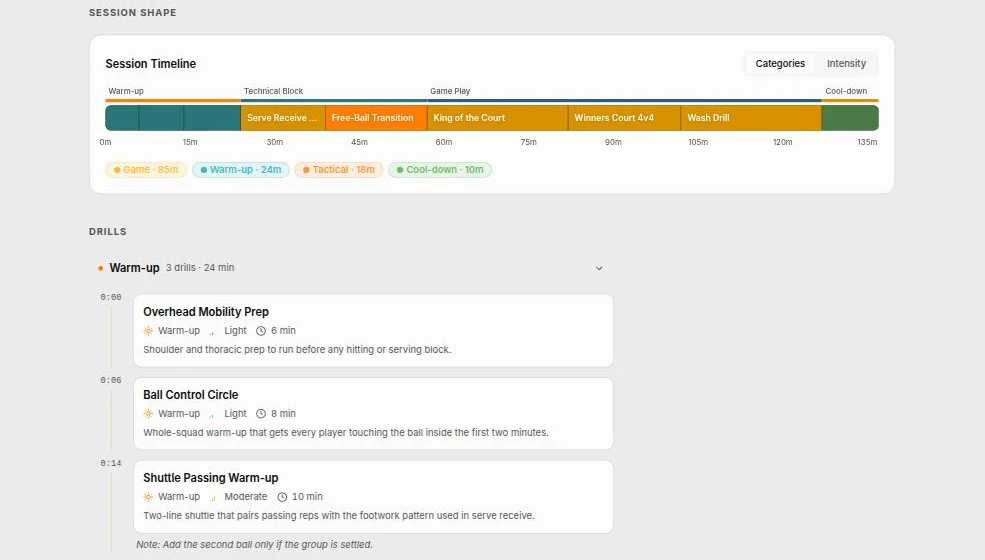Click the Technical Block phase label

pos(273,91)
